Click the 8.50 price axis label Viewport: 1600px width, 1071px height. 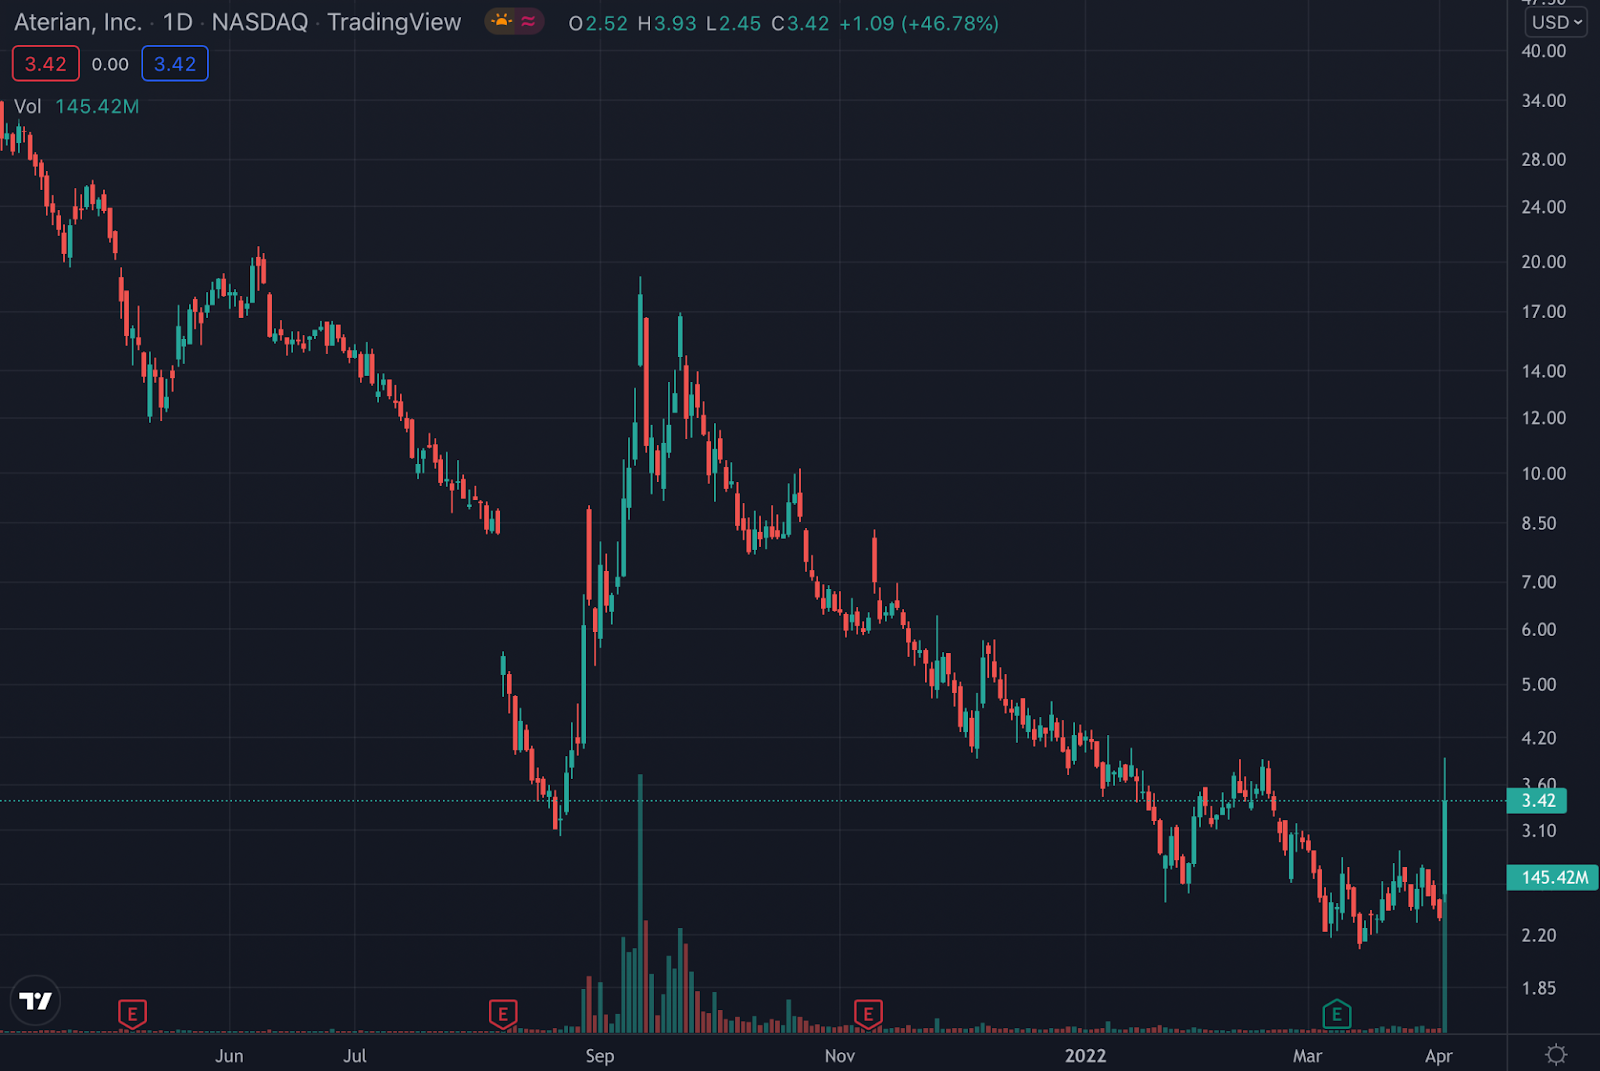[1539, 523]
